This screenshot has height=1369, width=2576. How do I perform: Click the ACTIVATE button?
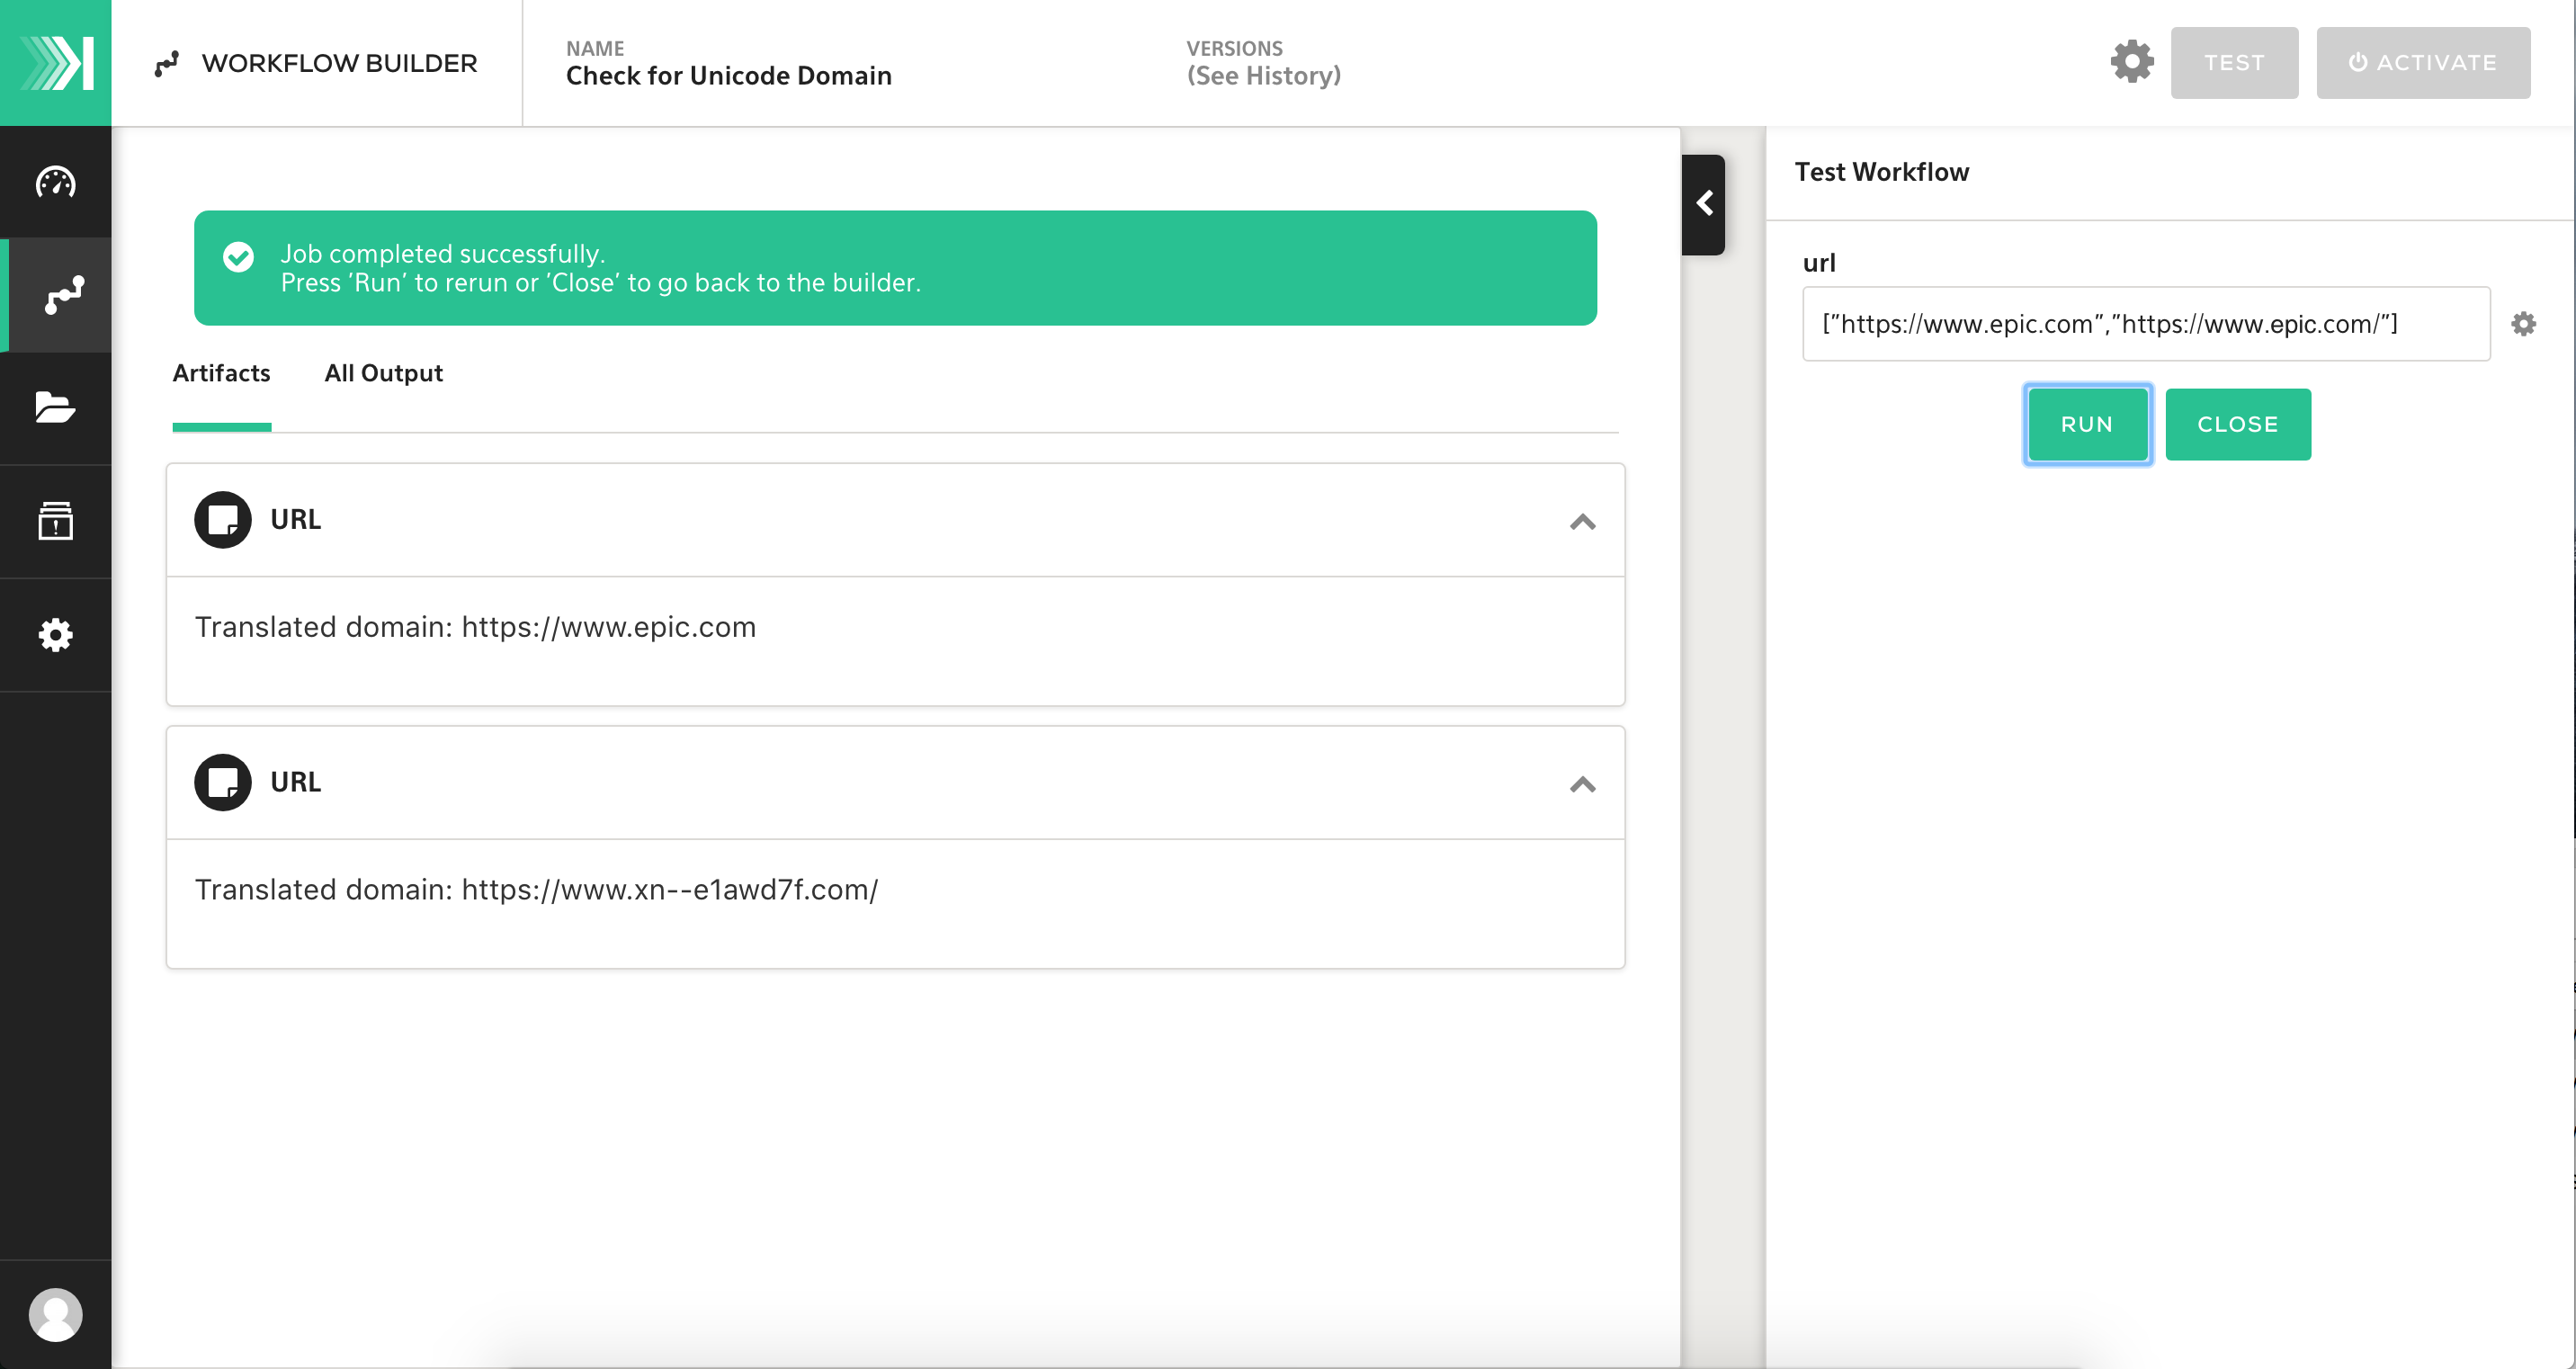point(2422,62)
